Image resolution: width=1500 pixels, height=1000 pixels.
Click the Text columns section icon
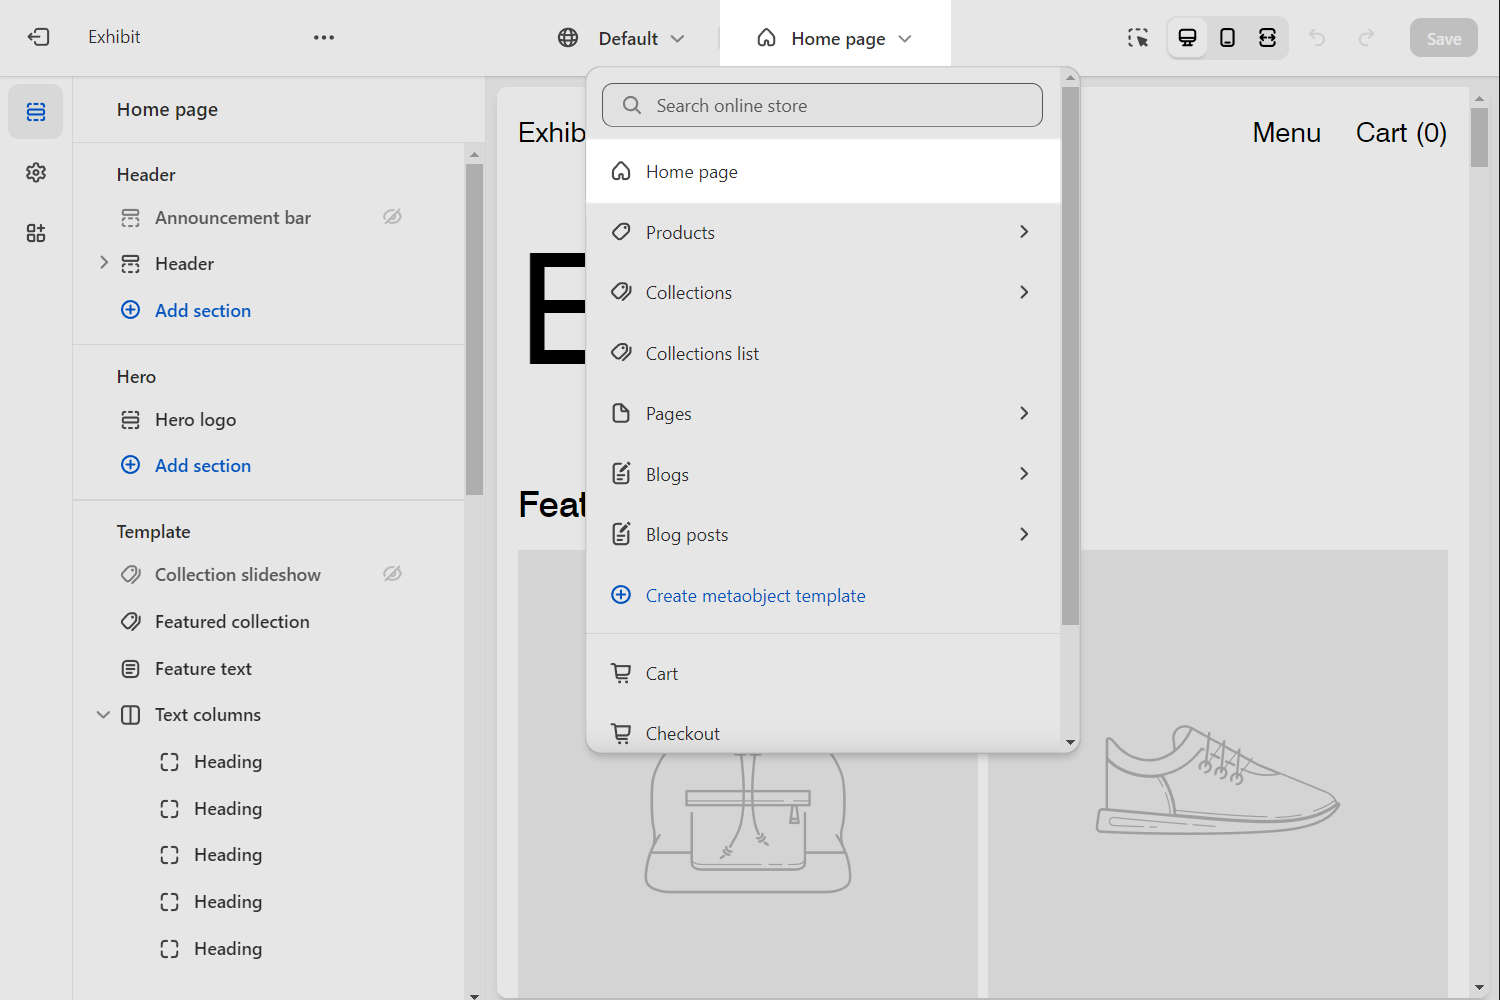(131, 715)
